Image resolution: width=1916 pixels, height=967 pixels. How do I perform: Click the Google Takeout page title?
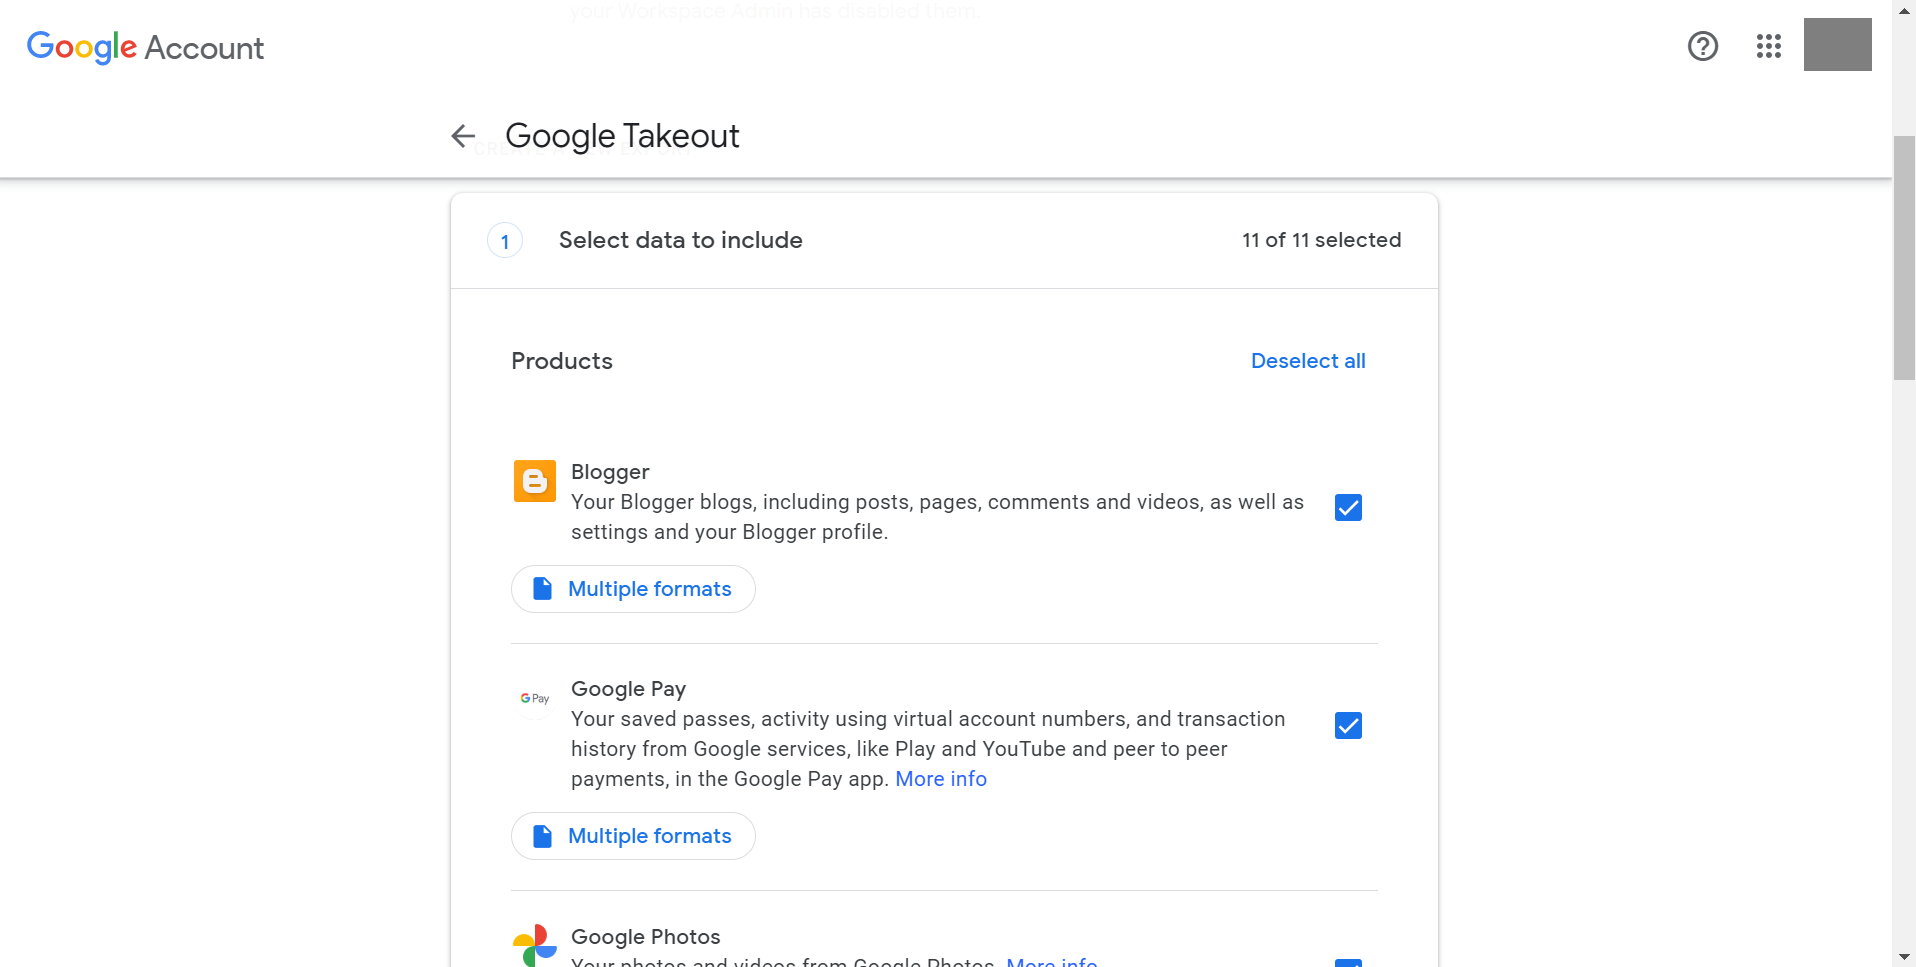[622, 136]
